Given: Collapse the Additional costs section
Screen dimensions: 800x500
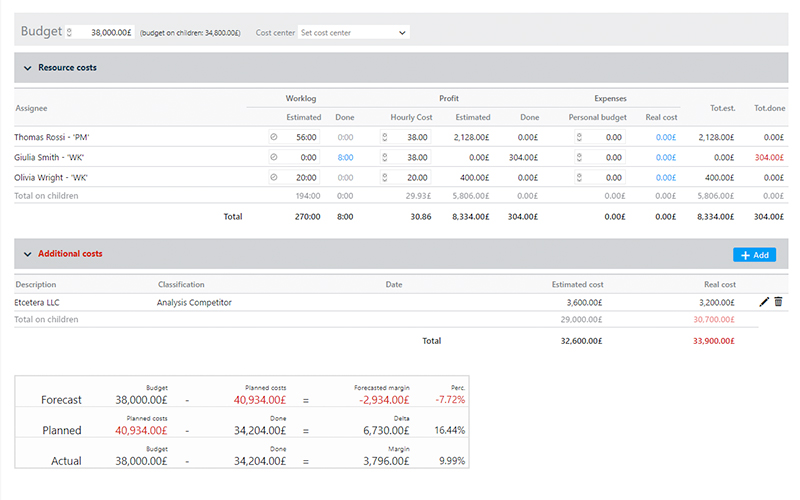Looking at the screenshot, I should 27,254.
